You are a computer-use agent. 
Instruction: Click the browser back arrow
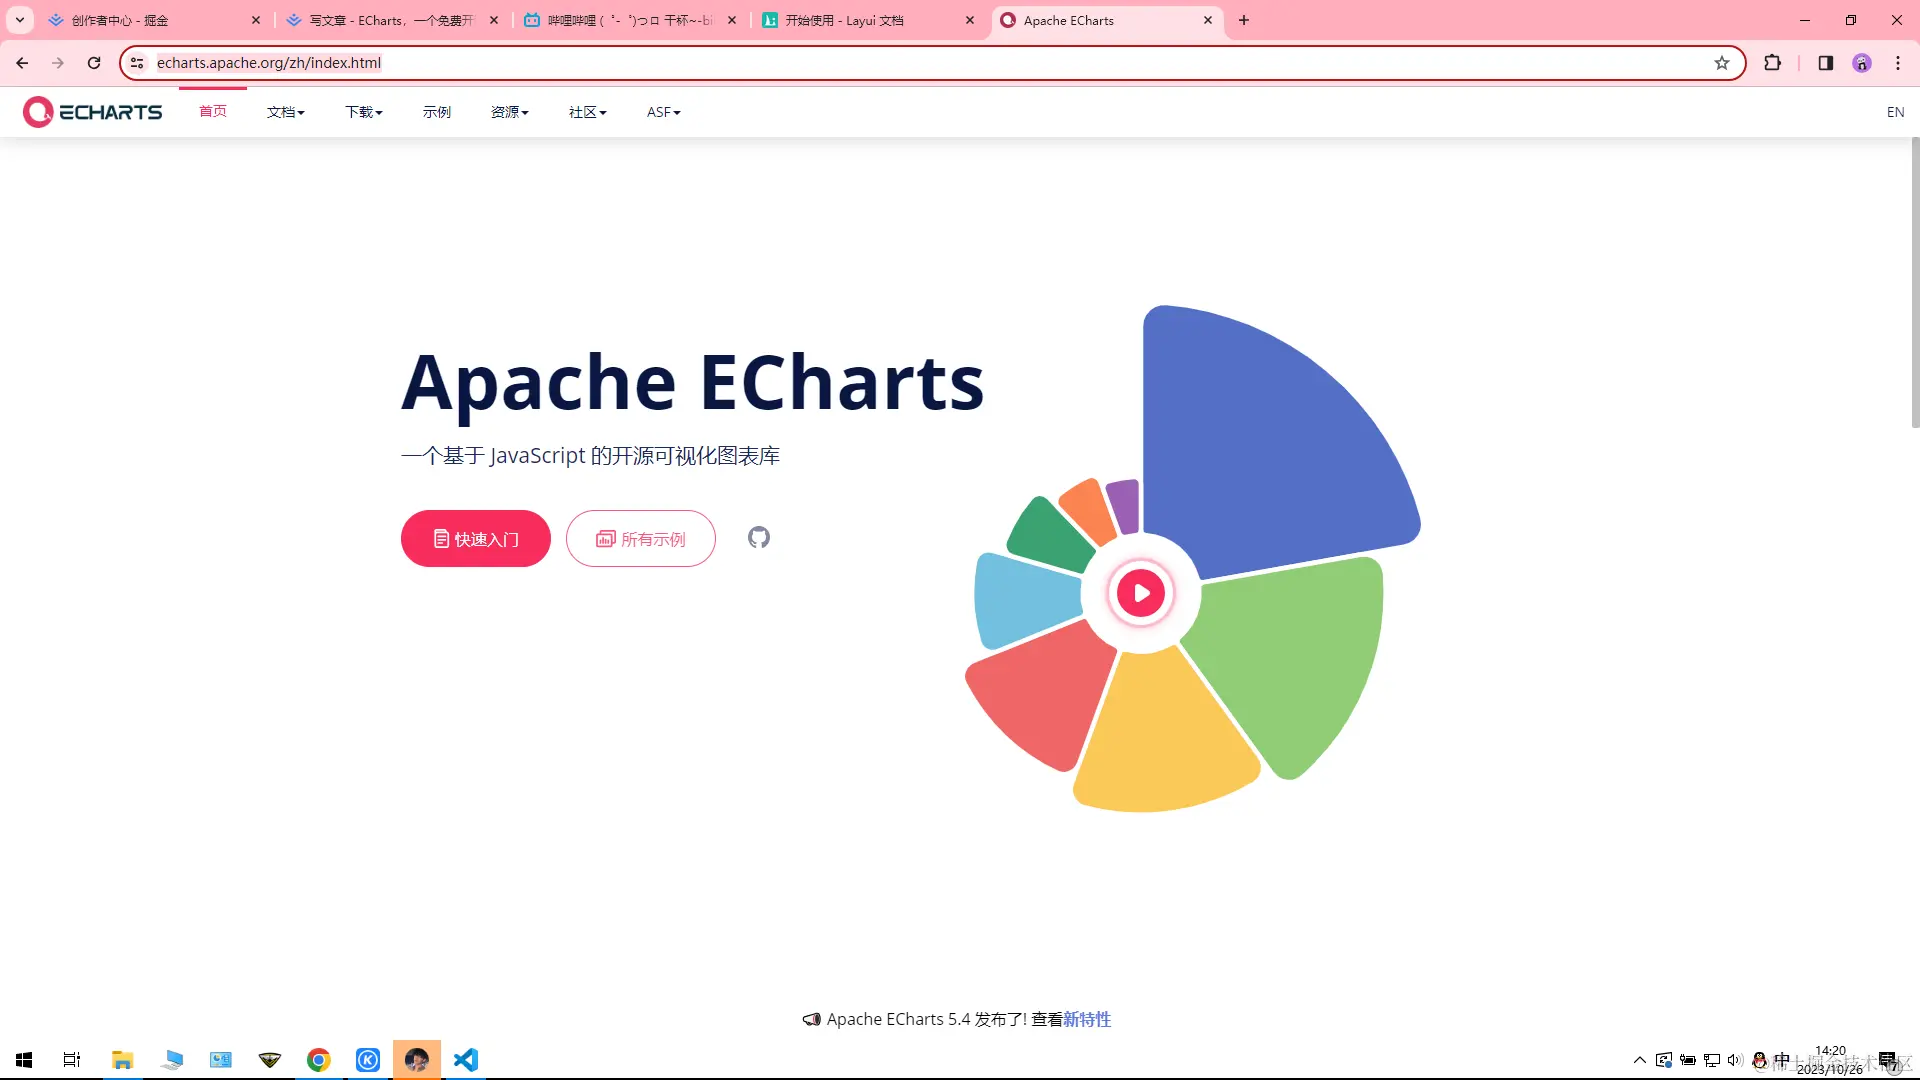tap(22, 63)
